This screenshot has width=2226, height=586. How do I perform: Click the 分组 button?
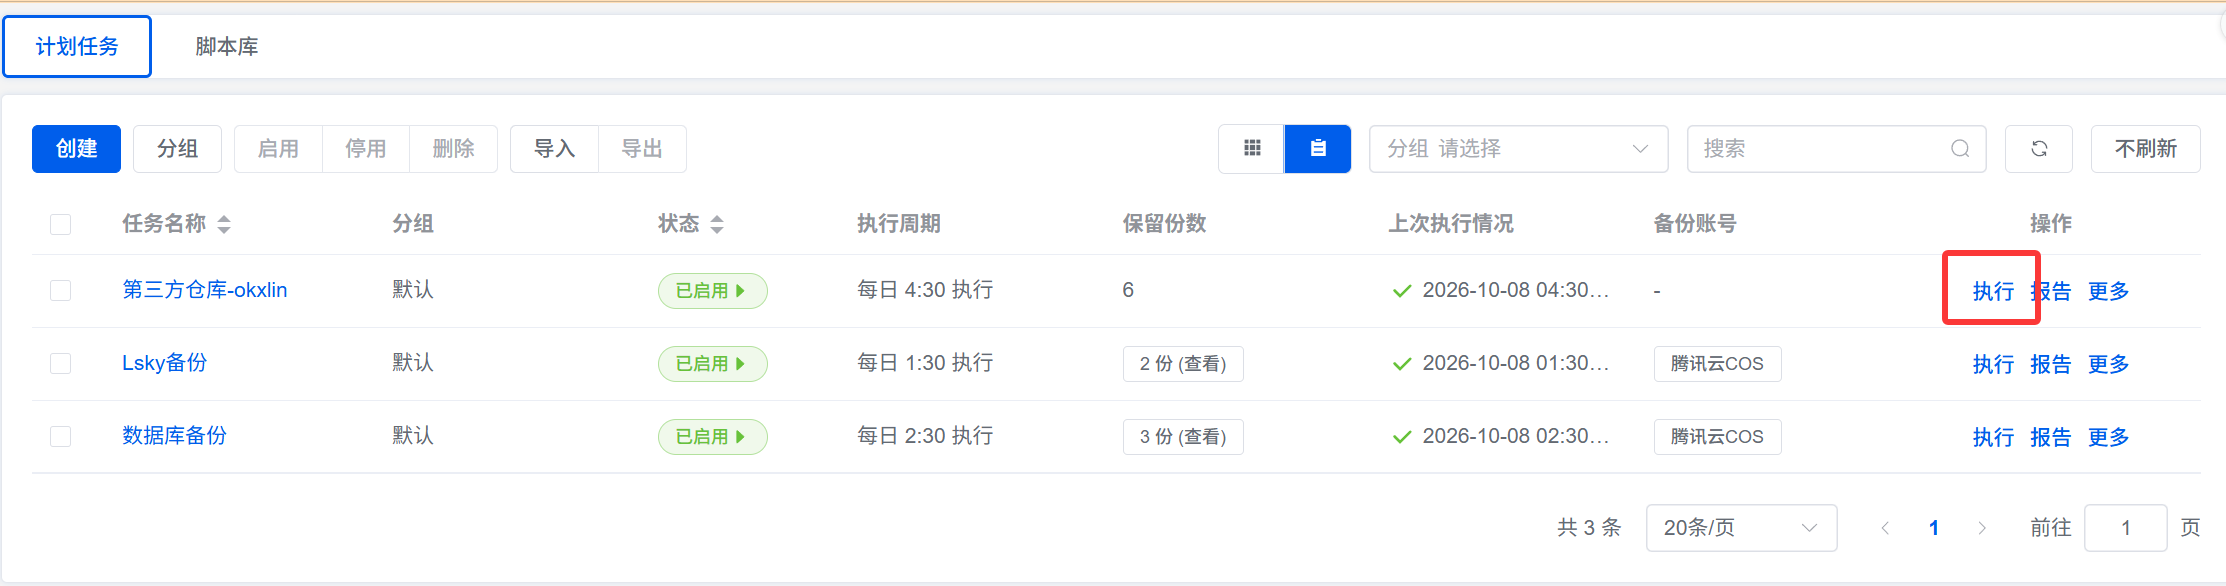[177, 149]
